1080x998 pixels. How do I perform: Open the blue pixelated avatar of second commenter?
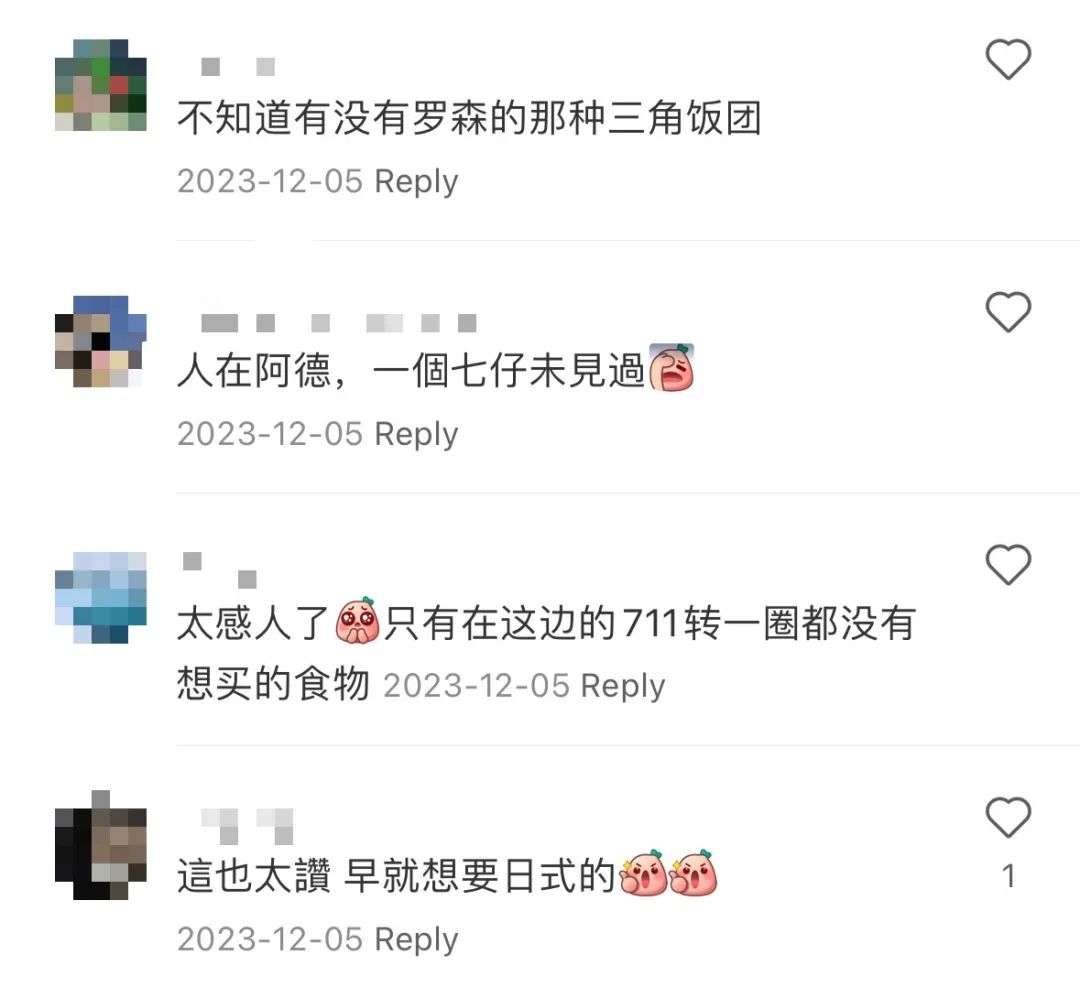(x=101, y=341)
